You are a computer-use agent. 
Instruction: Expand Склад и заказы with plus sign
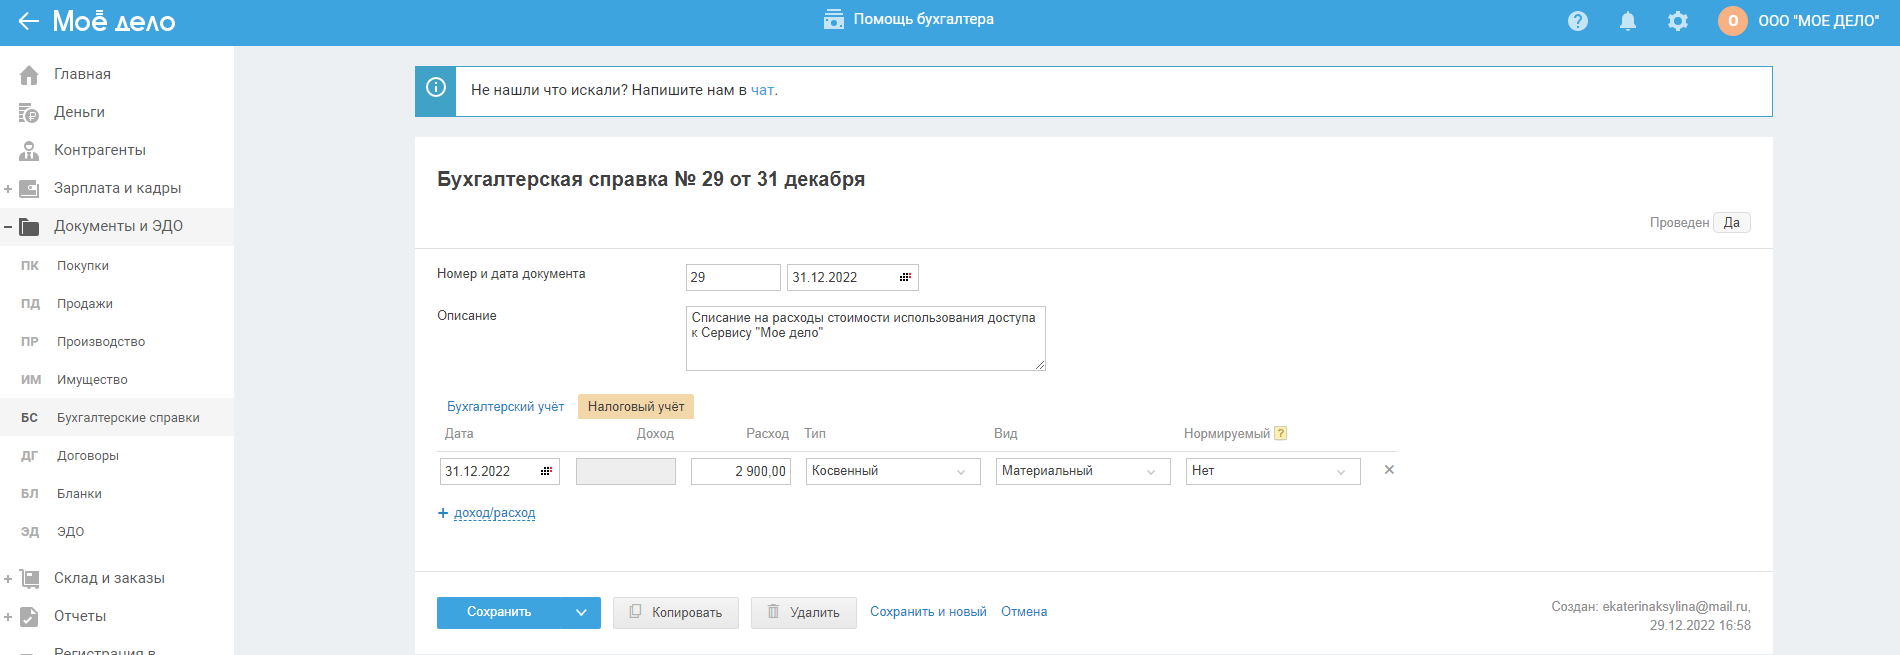[x=8, y=579]
